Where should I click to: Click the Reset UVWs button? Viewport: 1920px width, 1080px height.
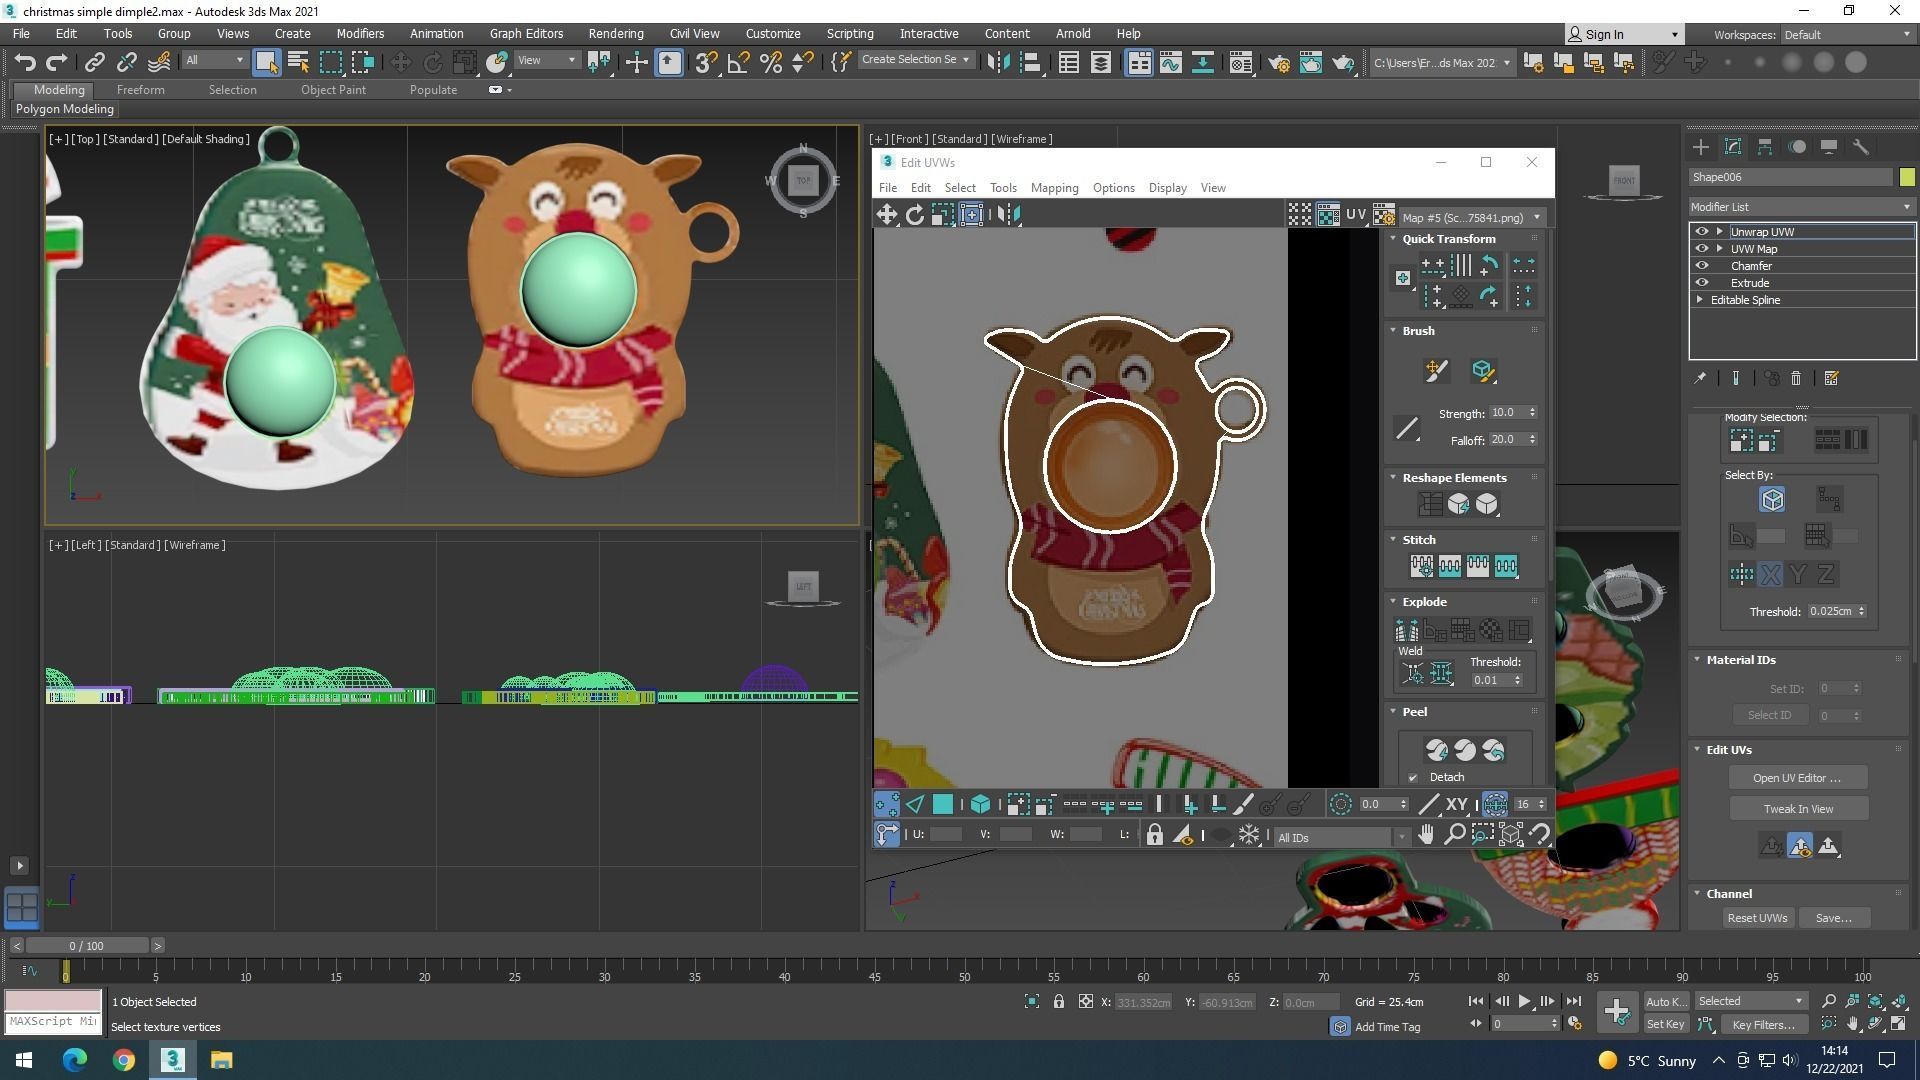click(1757, 918)
